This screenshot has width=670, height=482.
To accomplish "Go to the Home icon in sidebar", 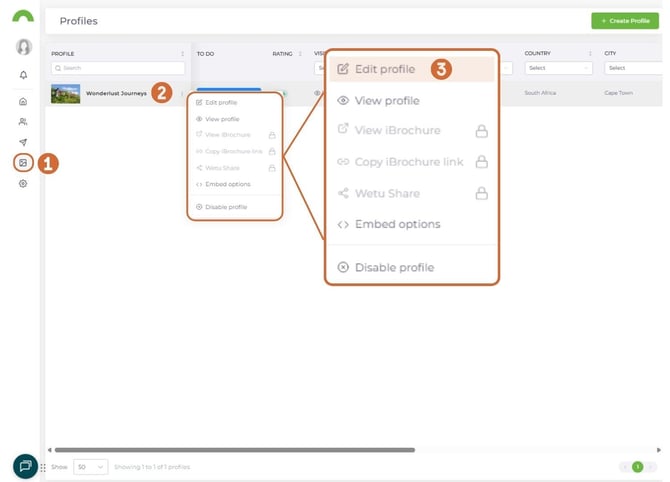I will pyautogui.click(x=23, y=101).
